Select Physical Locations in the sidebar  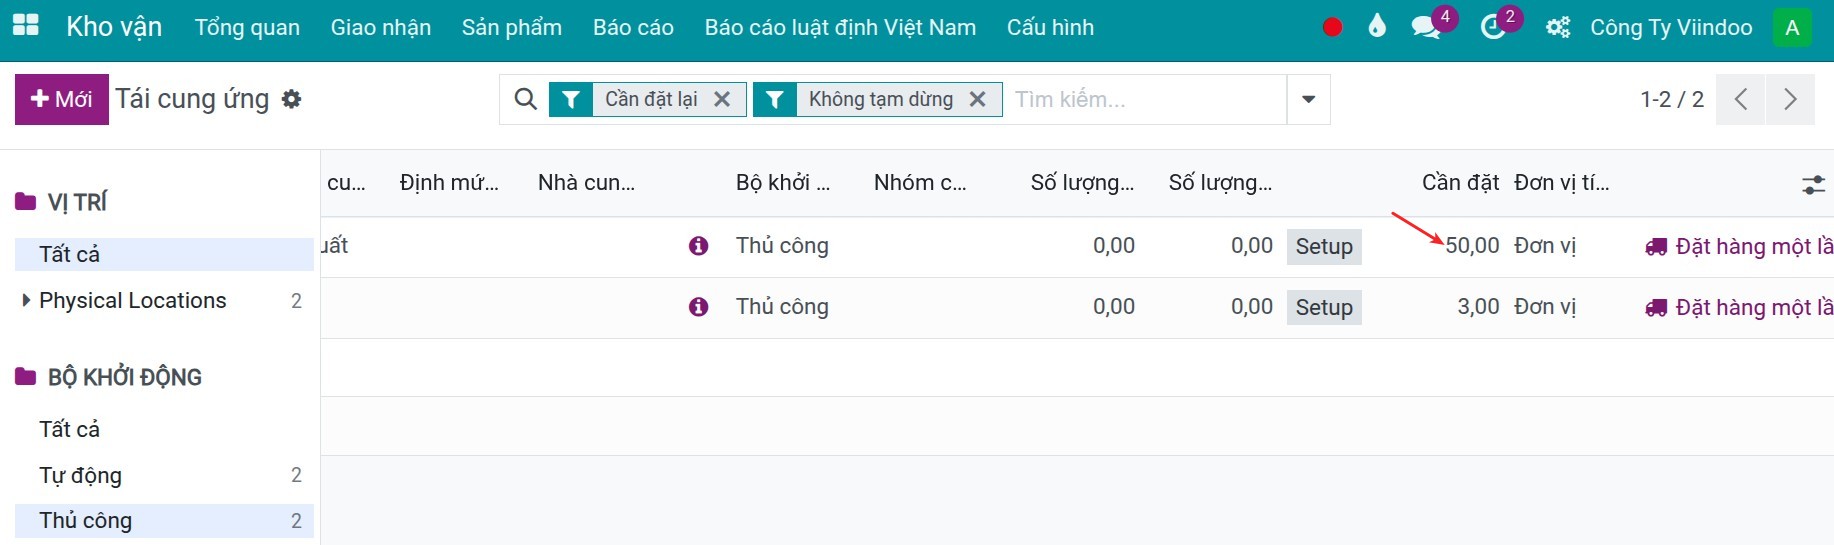(x=133, y=300)
